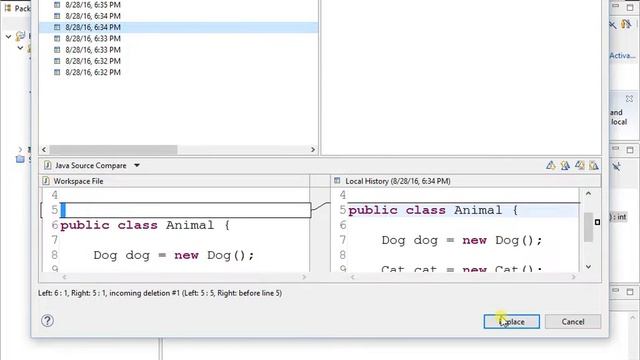Click 'Dog dog = new Dog();' in Local History pane
640x360 pixels.
(x=462, y=240)
